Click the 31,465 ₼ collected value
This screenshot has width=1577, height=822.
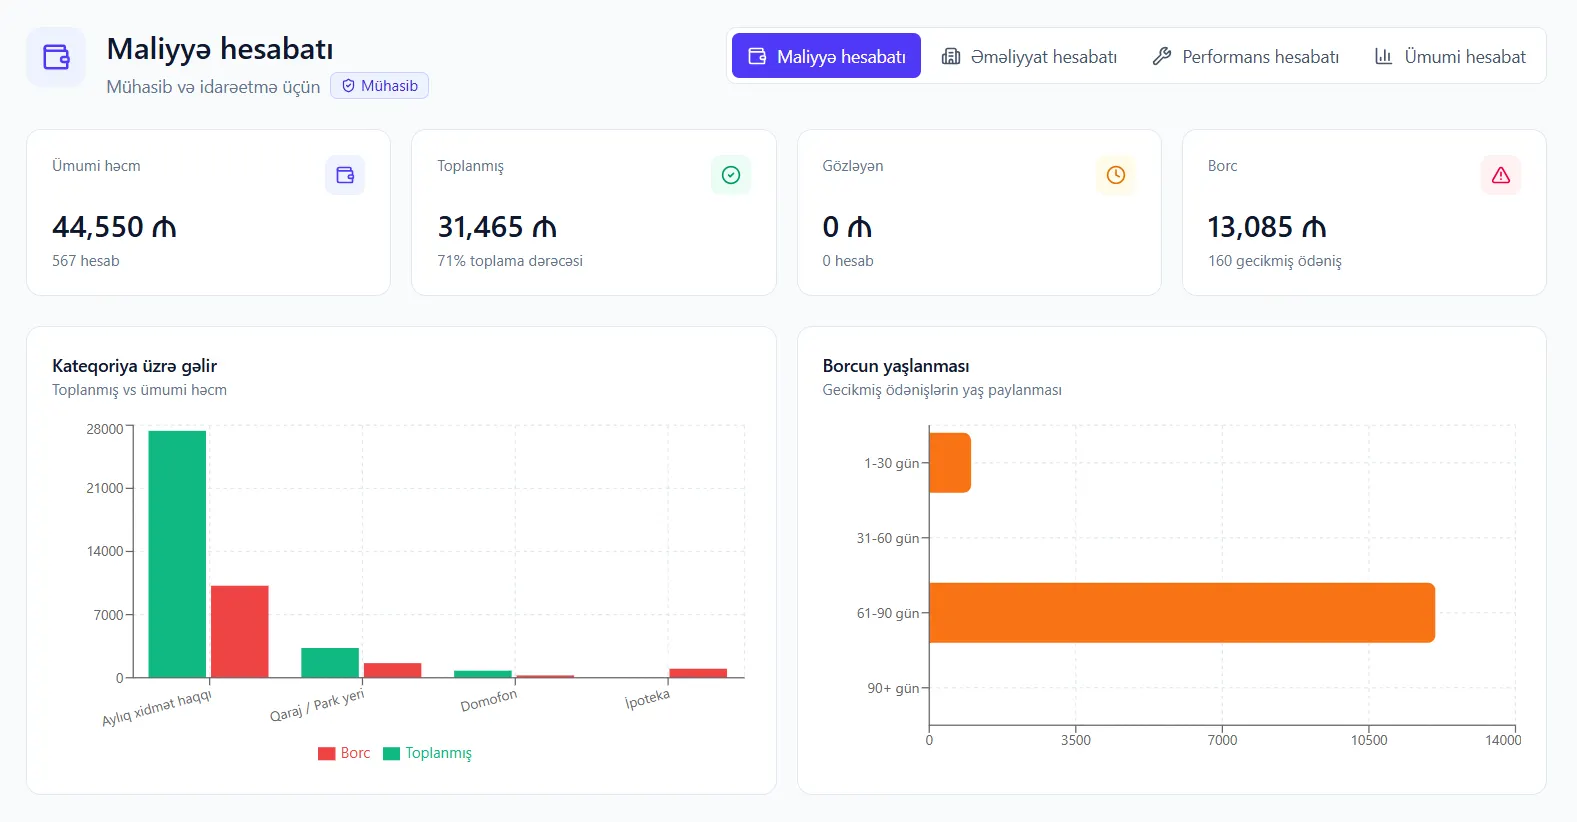[x=497, y=227]
